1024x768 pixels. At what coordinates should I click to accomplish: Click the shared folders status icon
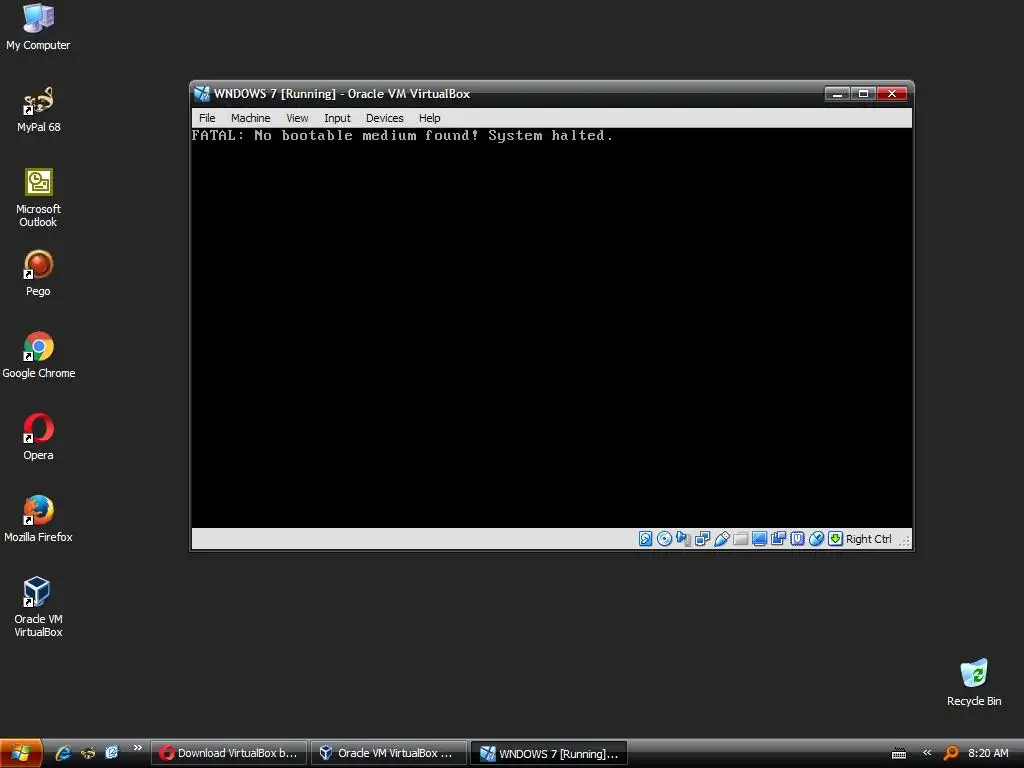pyautogui.click(x=740, y=539)
